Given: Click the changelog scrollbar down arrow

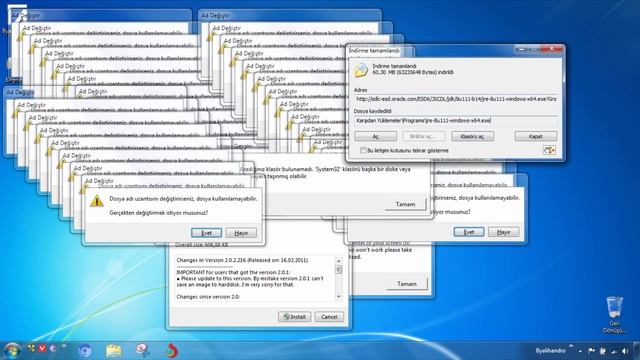Looking at the screenshot, I should (338, 297).
